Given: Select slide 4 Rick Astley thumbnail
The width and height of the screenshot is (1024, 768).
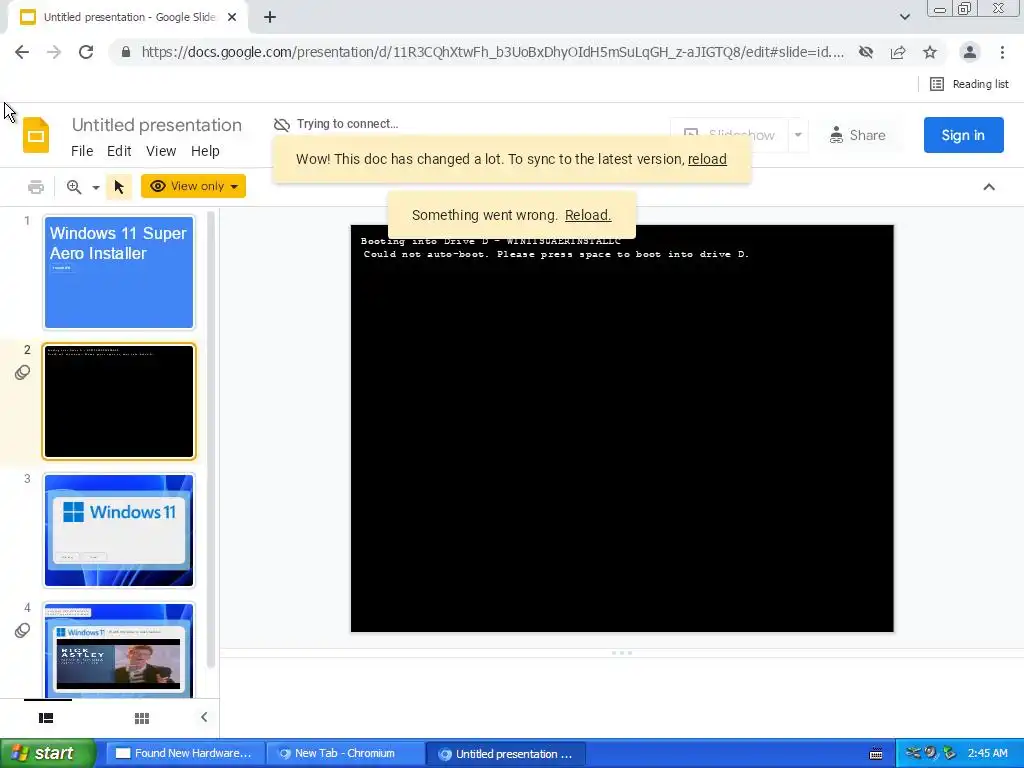Looking at the screenshot, I should point(119,650).
